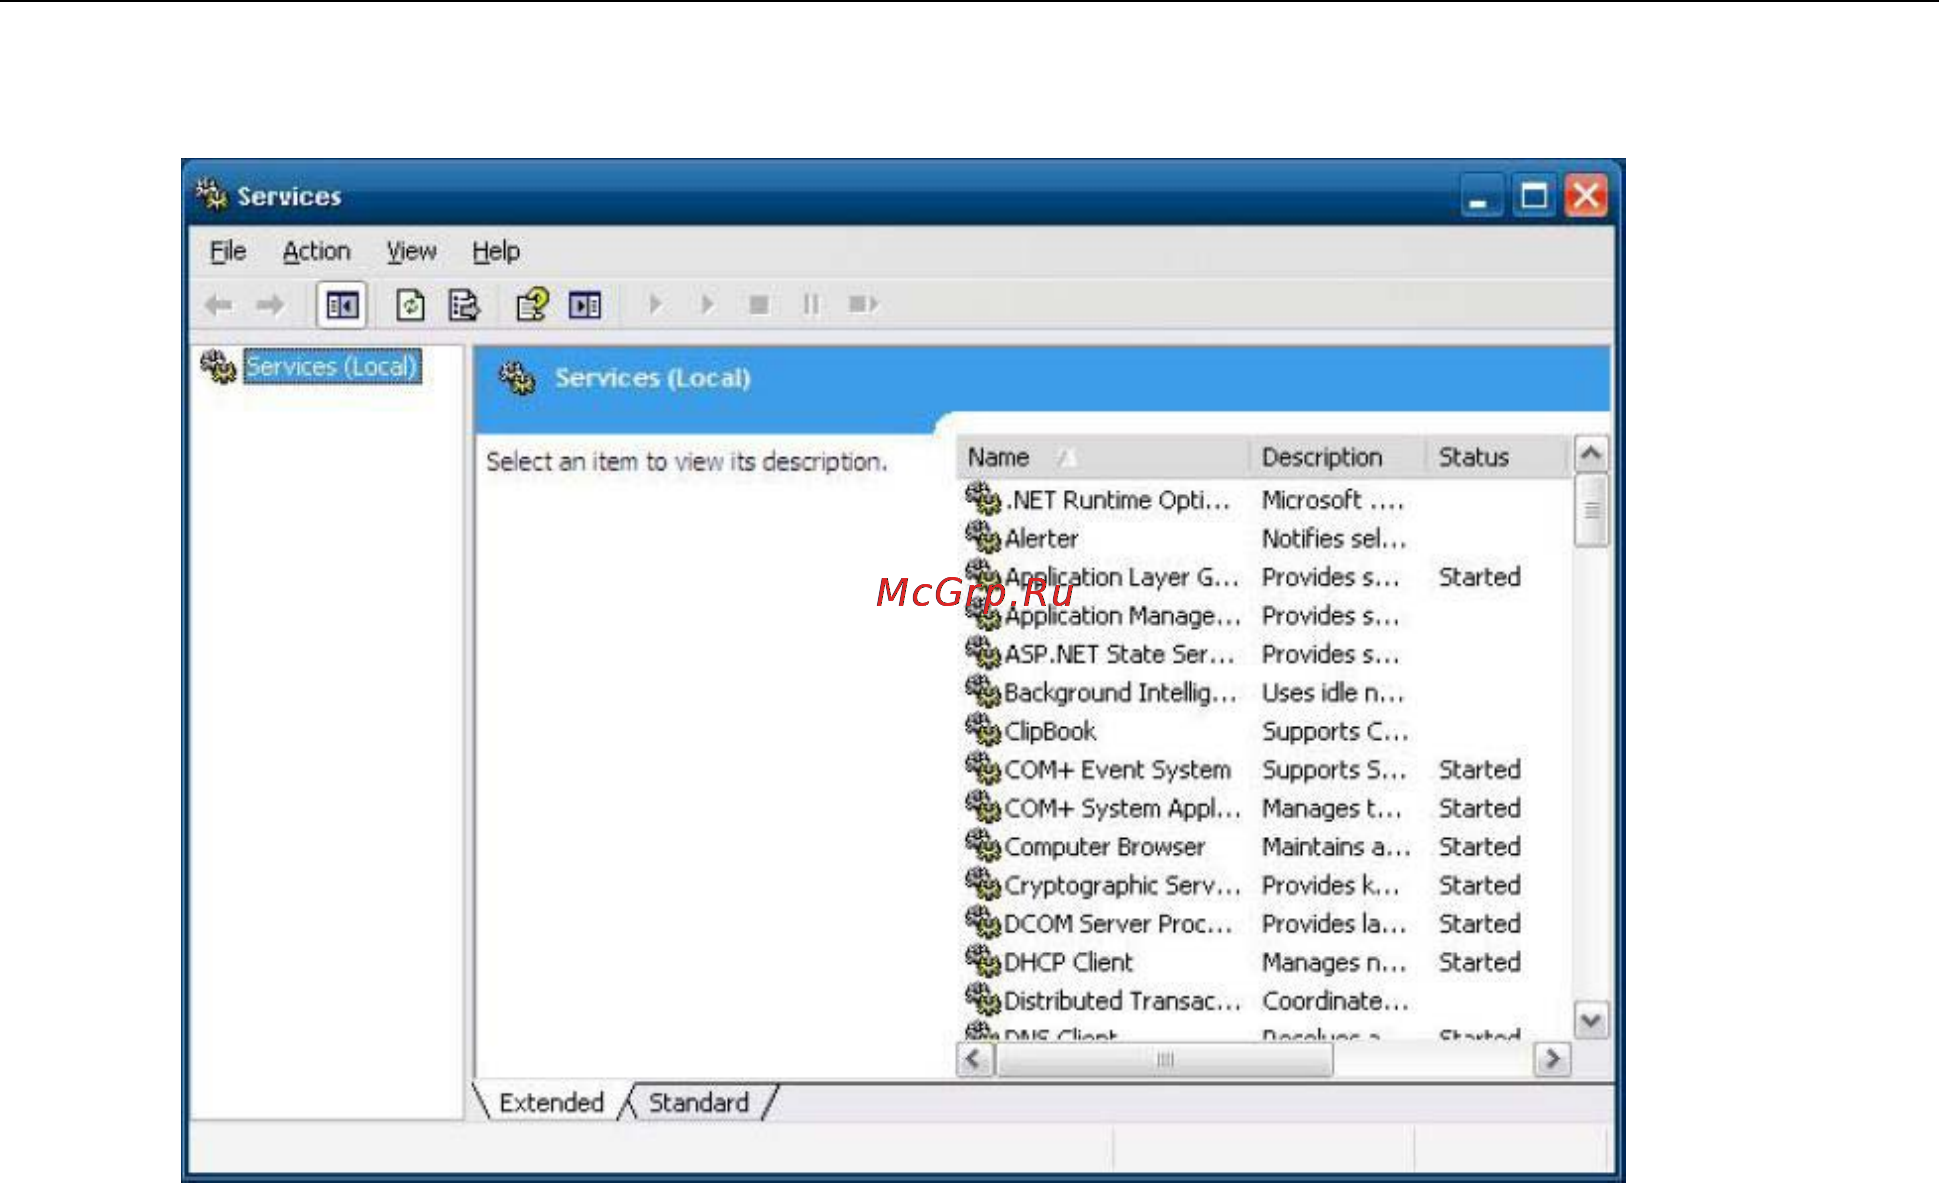Click the Pause Service toolbar icon
This screenshot has width=1939, height=1183.
[811, 304]
